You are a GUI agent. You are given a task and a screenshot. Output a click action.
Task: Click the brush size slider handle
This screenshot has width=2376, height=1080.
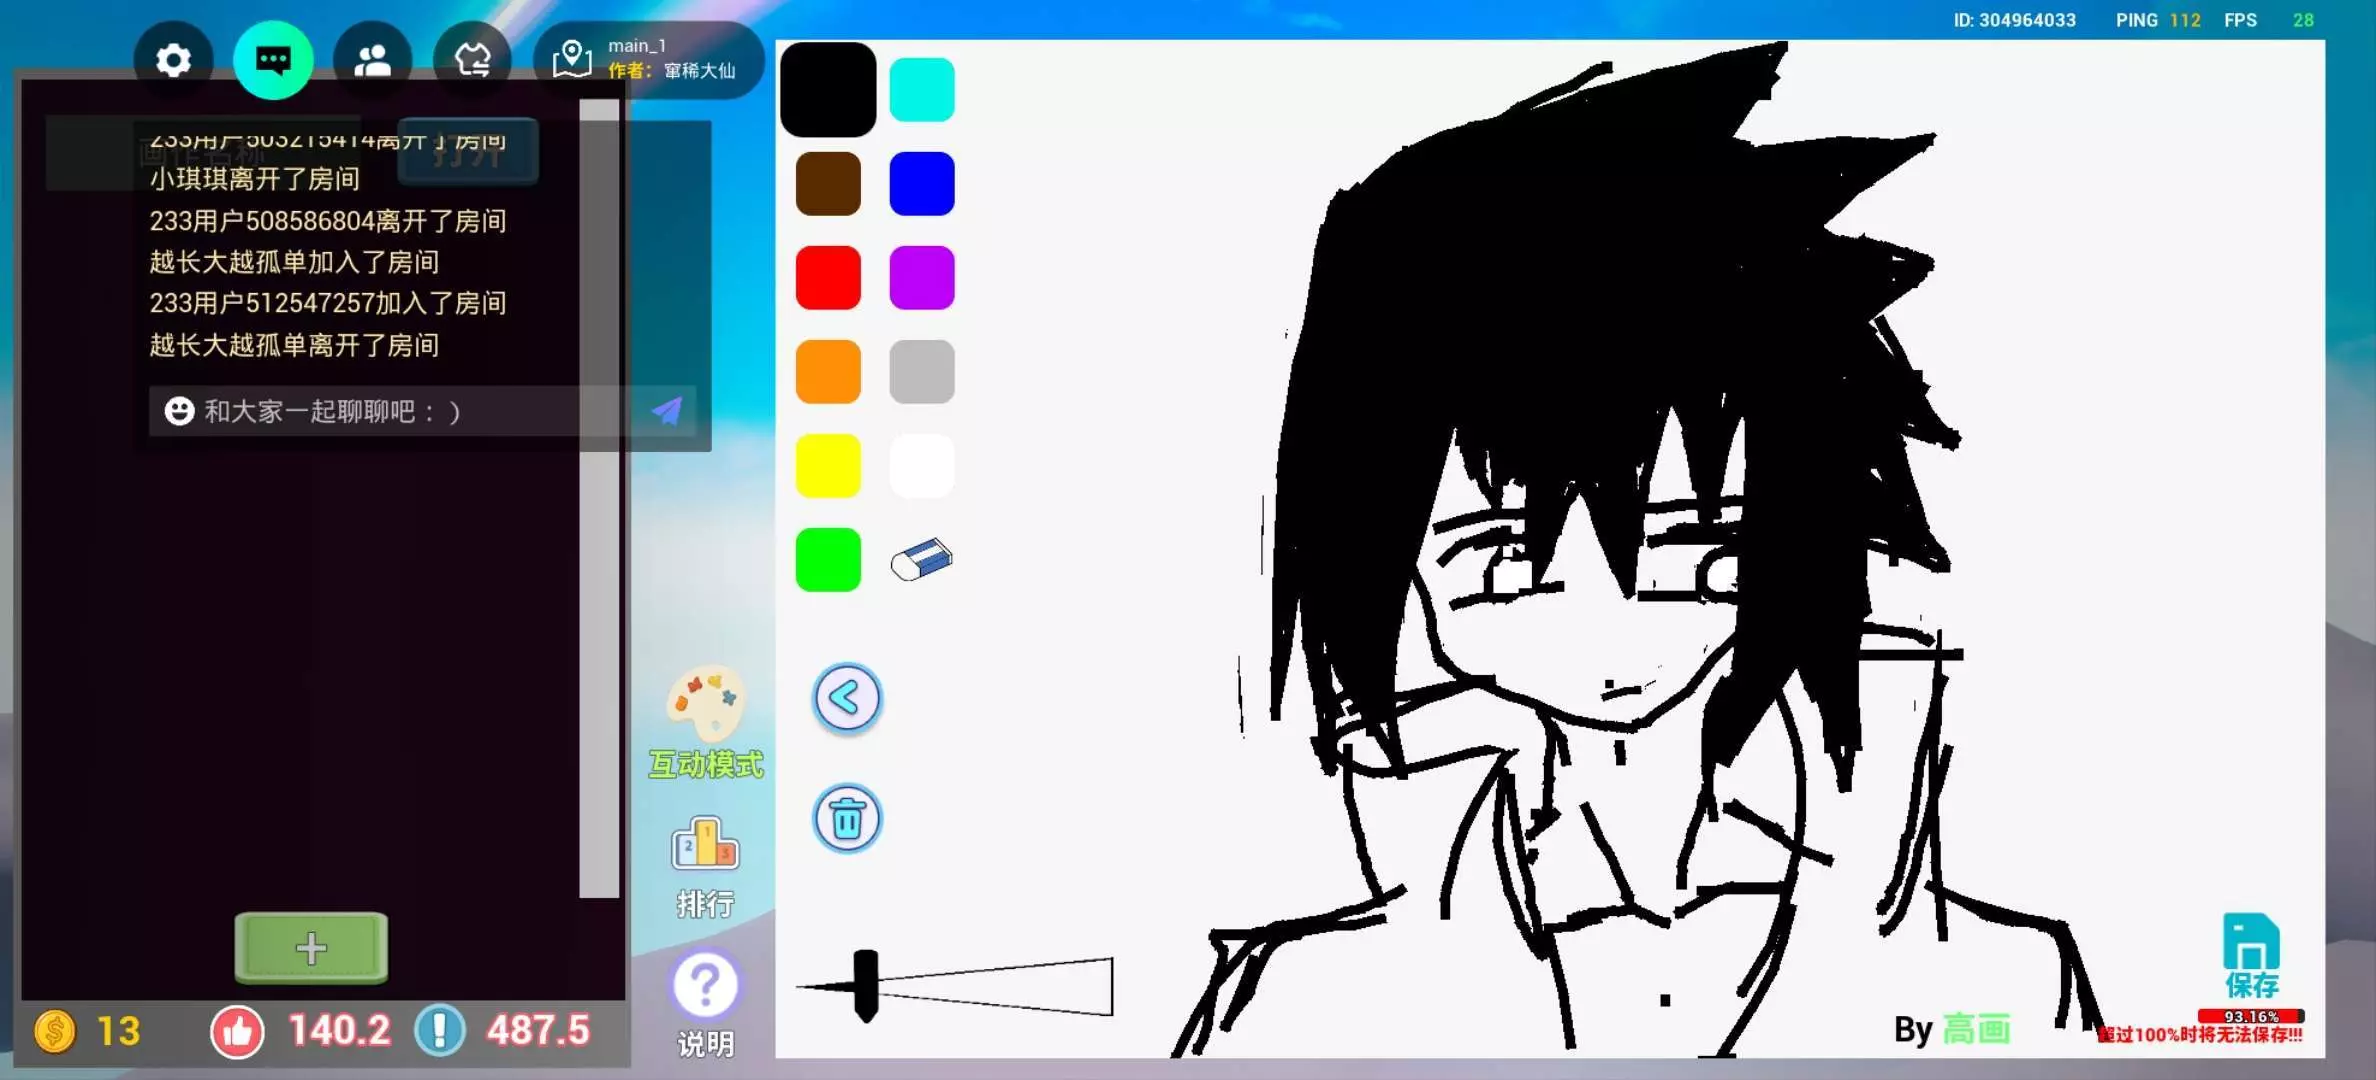(866, 986)
